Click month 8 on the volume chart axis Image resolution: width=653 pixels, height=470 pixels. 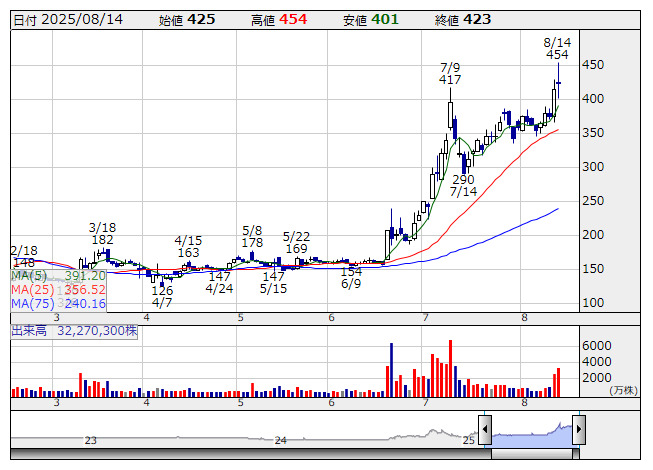point(524,403)
